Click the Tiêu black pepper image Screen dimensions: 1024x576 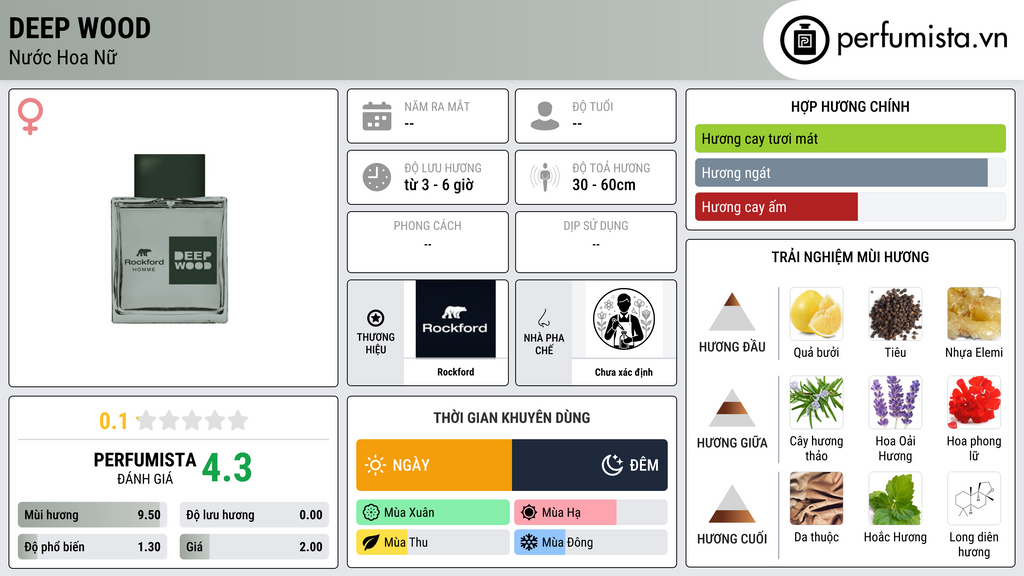pos(895,314)
